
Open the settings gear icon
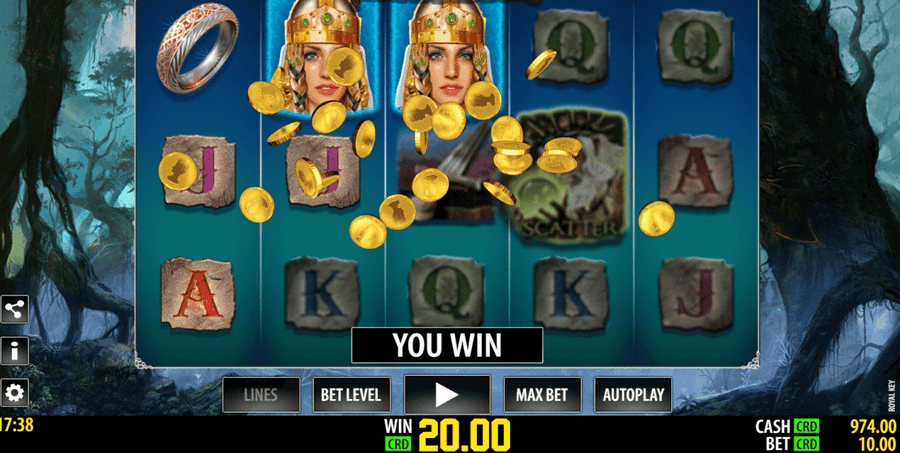point(14,393)
